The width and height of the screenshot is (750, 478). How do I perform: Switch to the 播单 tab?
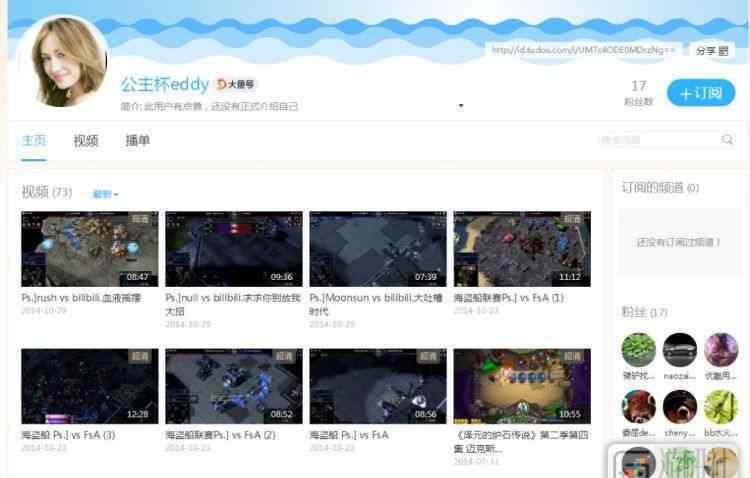(x=137, y=140)
